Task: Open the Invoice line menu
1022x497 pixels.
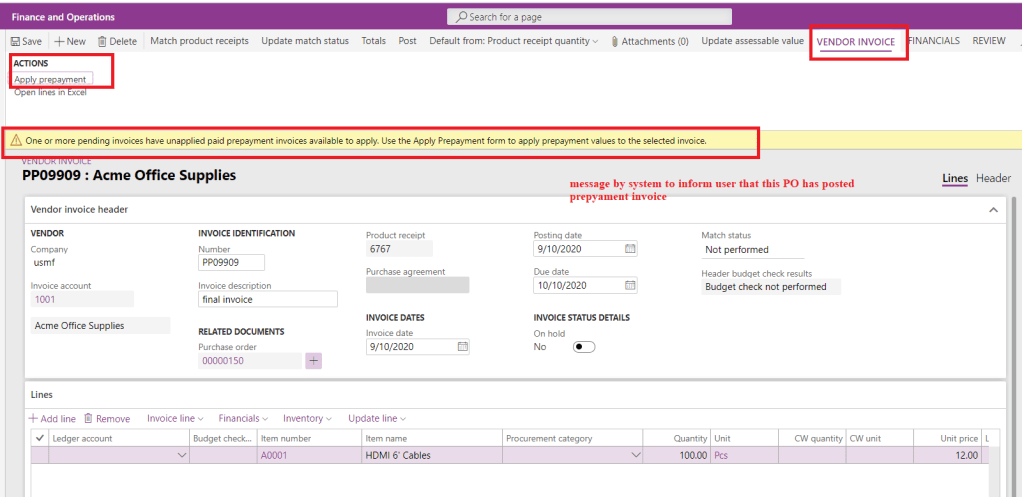Action: (x=175, y=419)
